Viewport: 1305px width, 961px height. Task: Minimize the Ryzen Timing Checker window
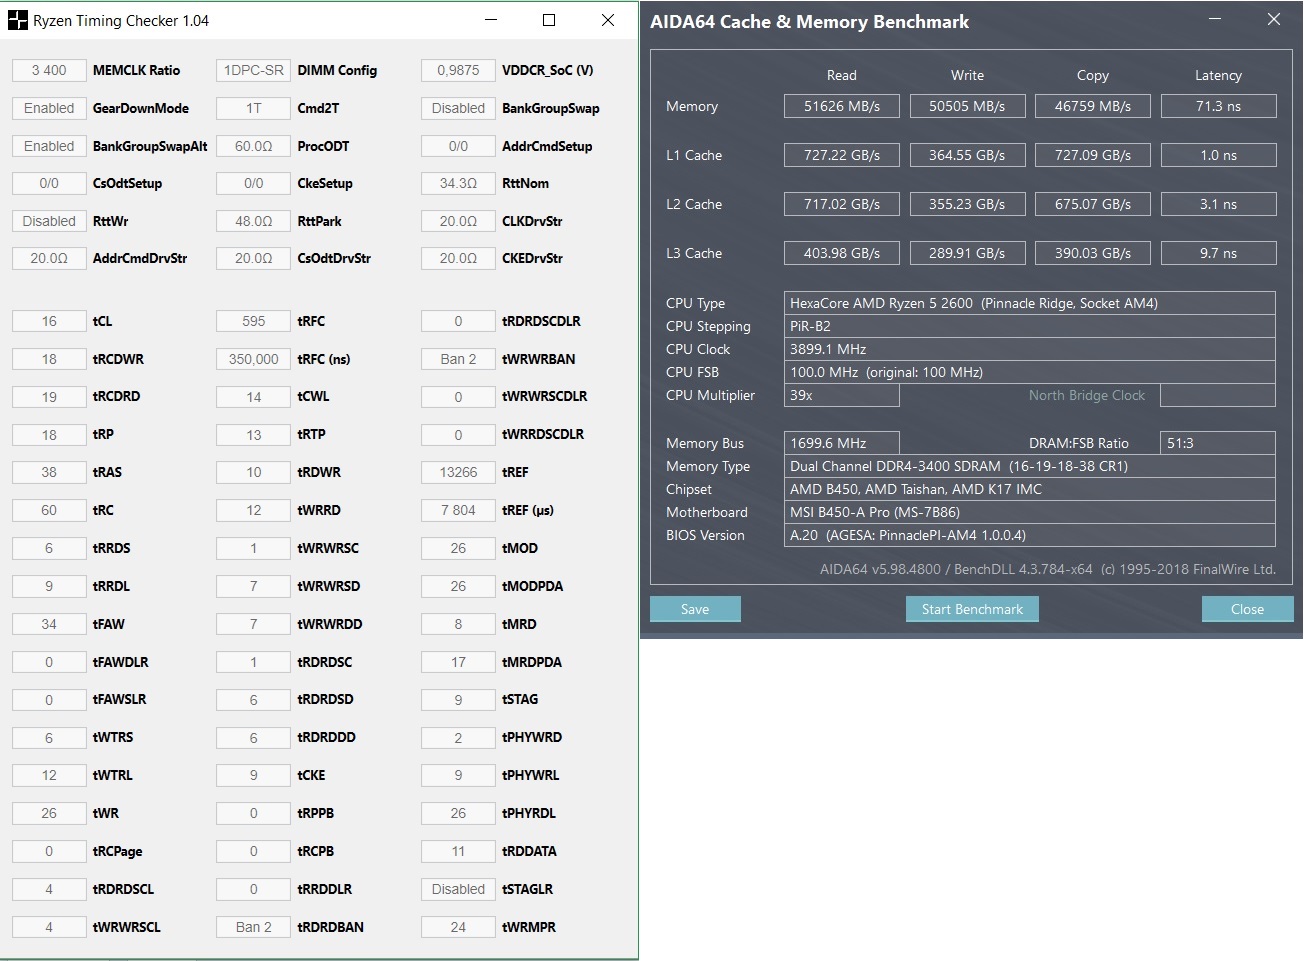tap(491, 20)
